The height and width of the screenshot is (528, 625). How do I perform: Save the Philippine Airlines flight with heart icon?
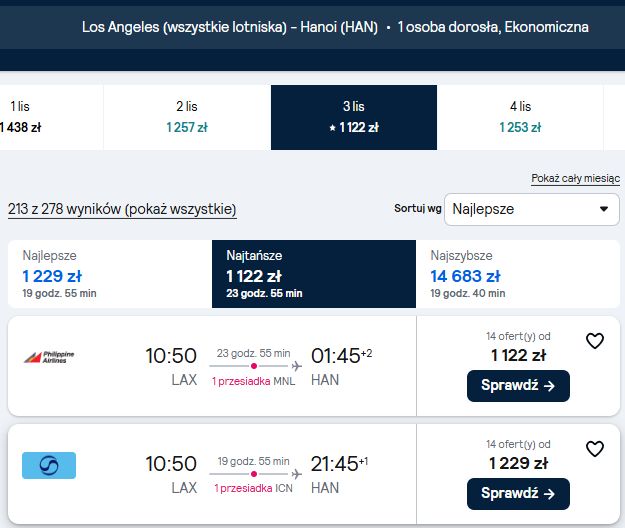point(595,341)
